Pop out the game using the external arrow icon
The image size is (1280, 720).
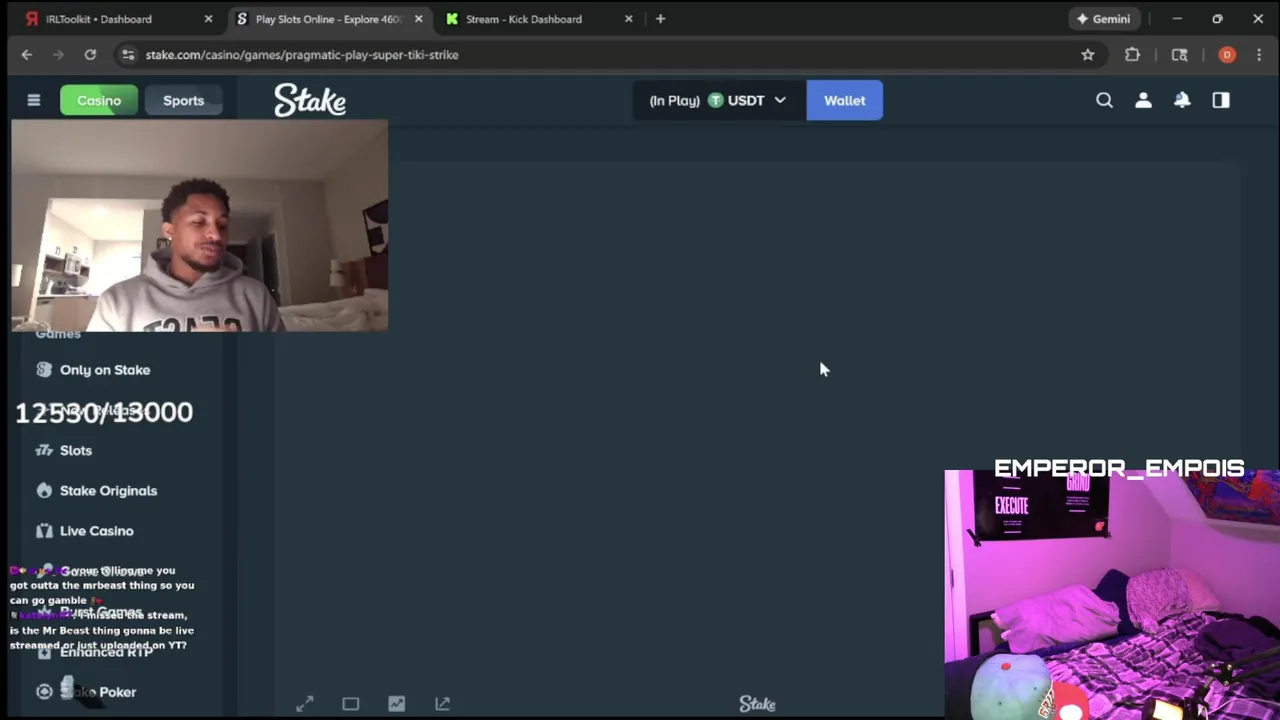443,704
